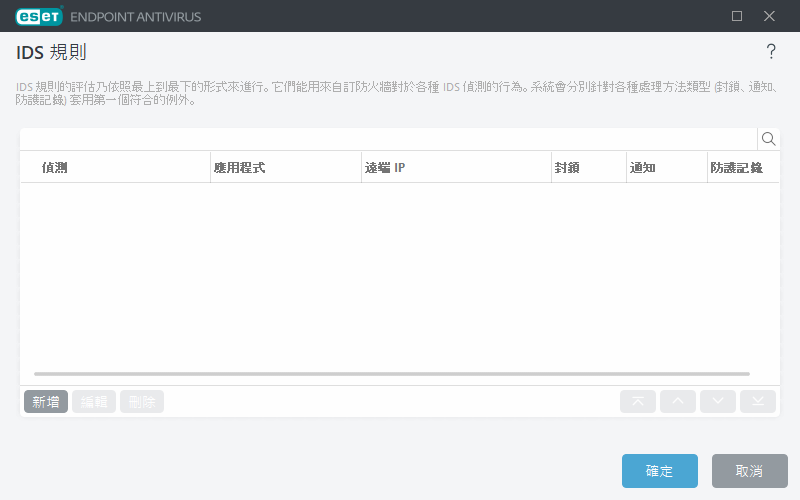This screenshot has height=500, width=800.
Task: Close the IDS 規則 window
Action: (769, 16)
